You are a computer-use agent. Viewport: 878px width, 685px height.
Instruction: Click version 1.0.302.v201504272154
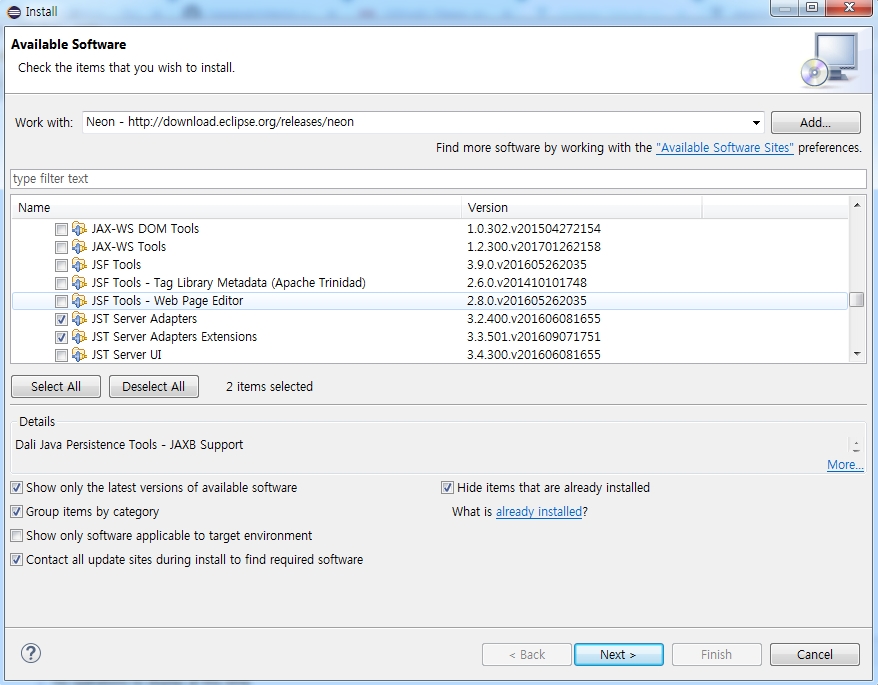(534, 229)
